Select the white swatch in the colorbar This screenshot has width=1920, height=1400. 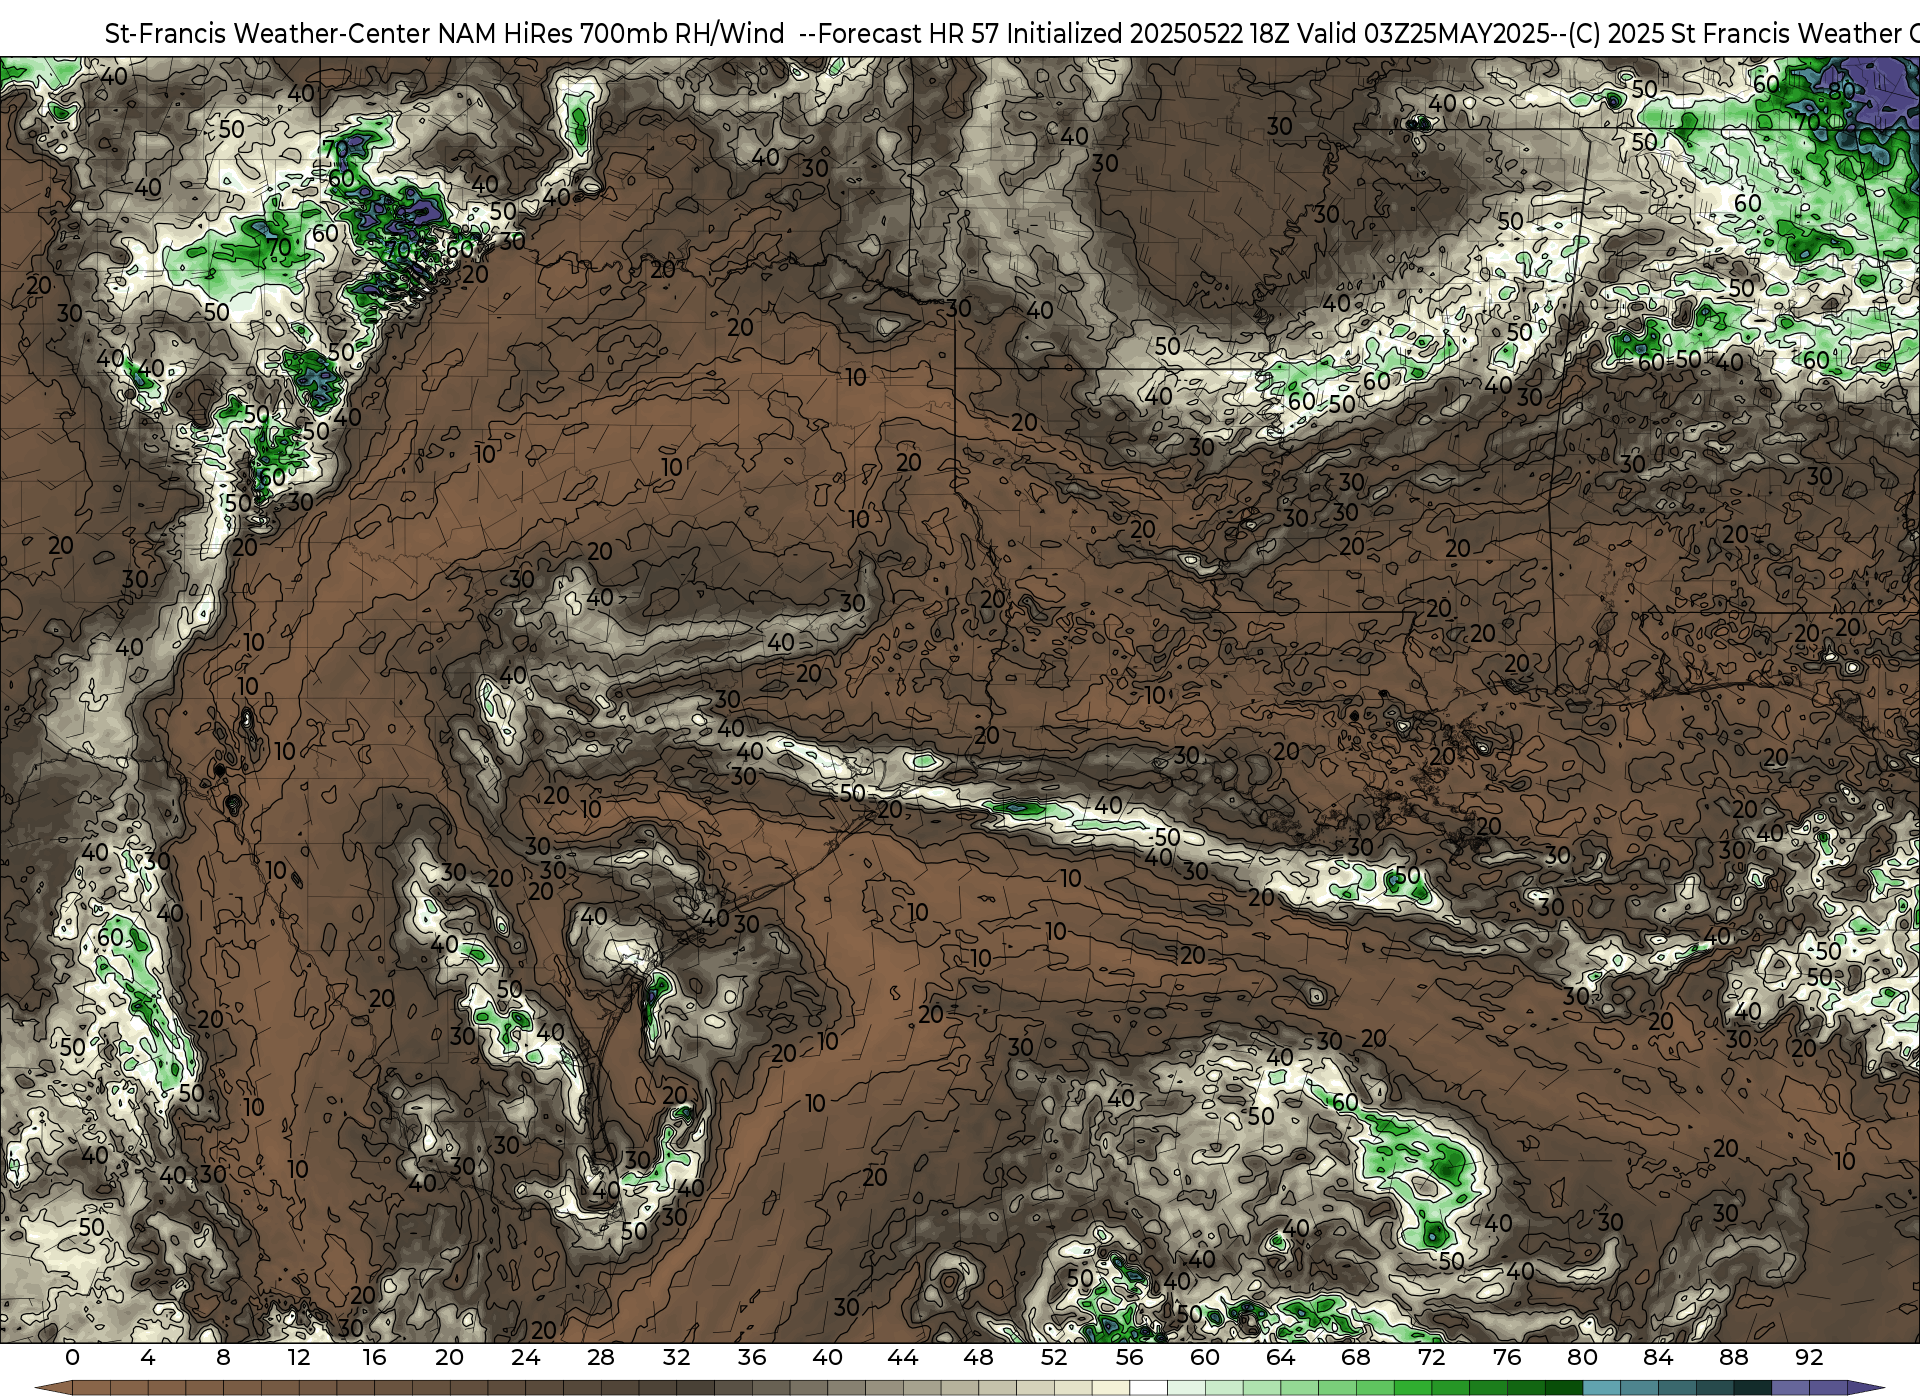tap(1149, 1389)
